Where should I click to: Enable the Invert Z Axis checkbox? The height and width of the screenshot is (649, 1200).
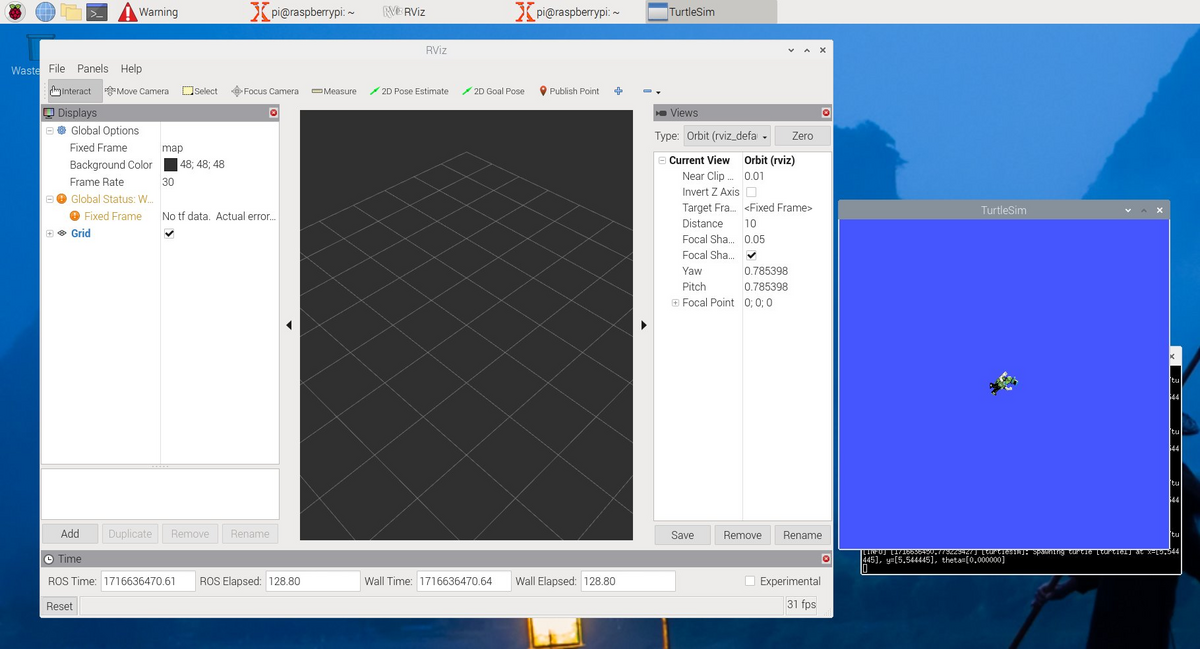click(751, 192)
